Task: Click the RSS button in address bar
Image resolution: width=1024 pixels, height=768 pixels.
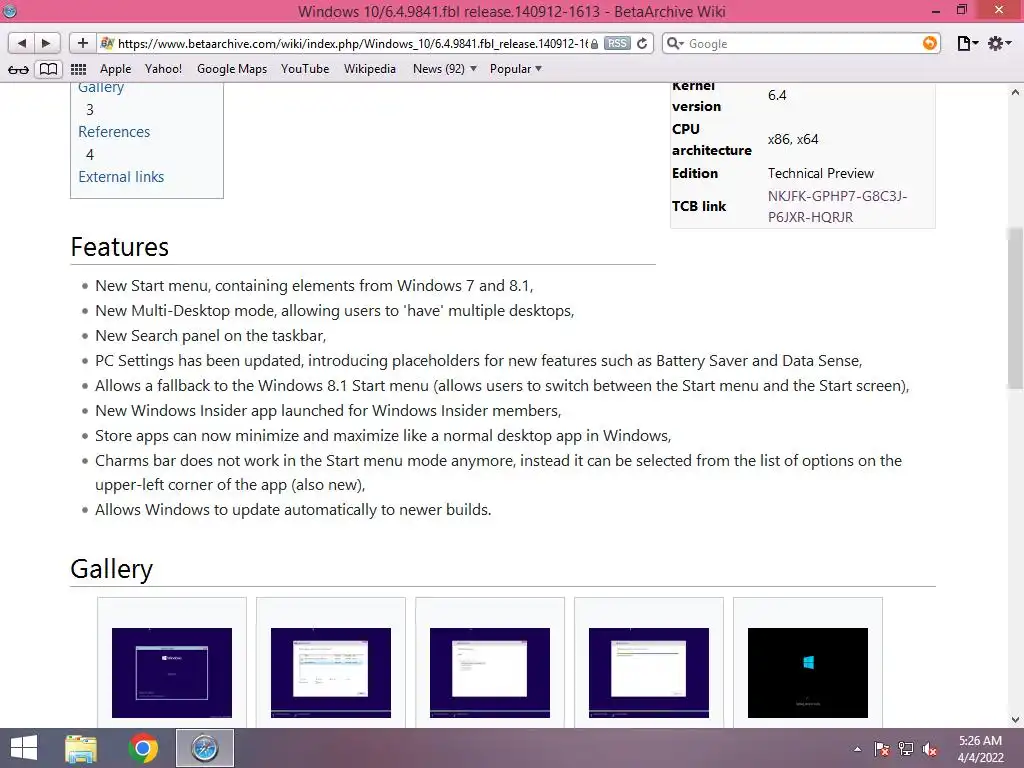Action: coord(616,43)
